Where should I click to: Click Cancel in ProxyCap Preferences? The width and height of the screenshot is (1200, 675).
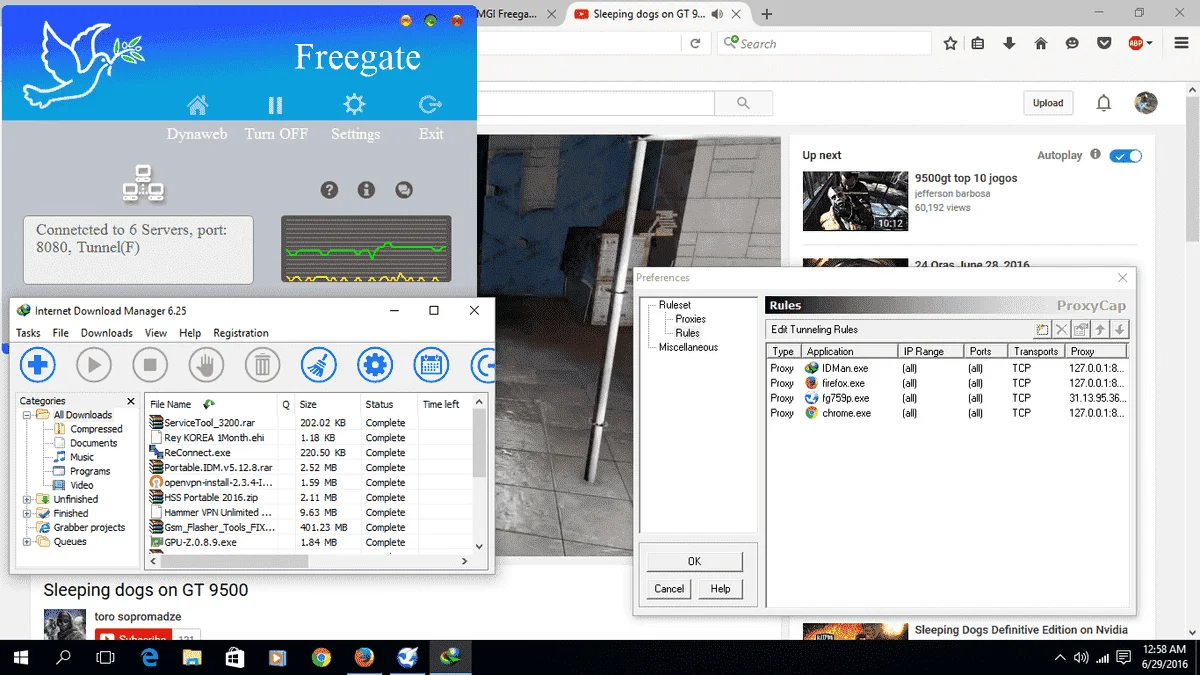pyautogui.click(x=669, y=589)
